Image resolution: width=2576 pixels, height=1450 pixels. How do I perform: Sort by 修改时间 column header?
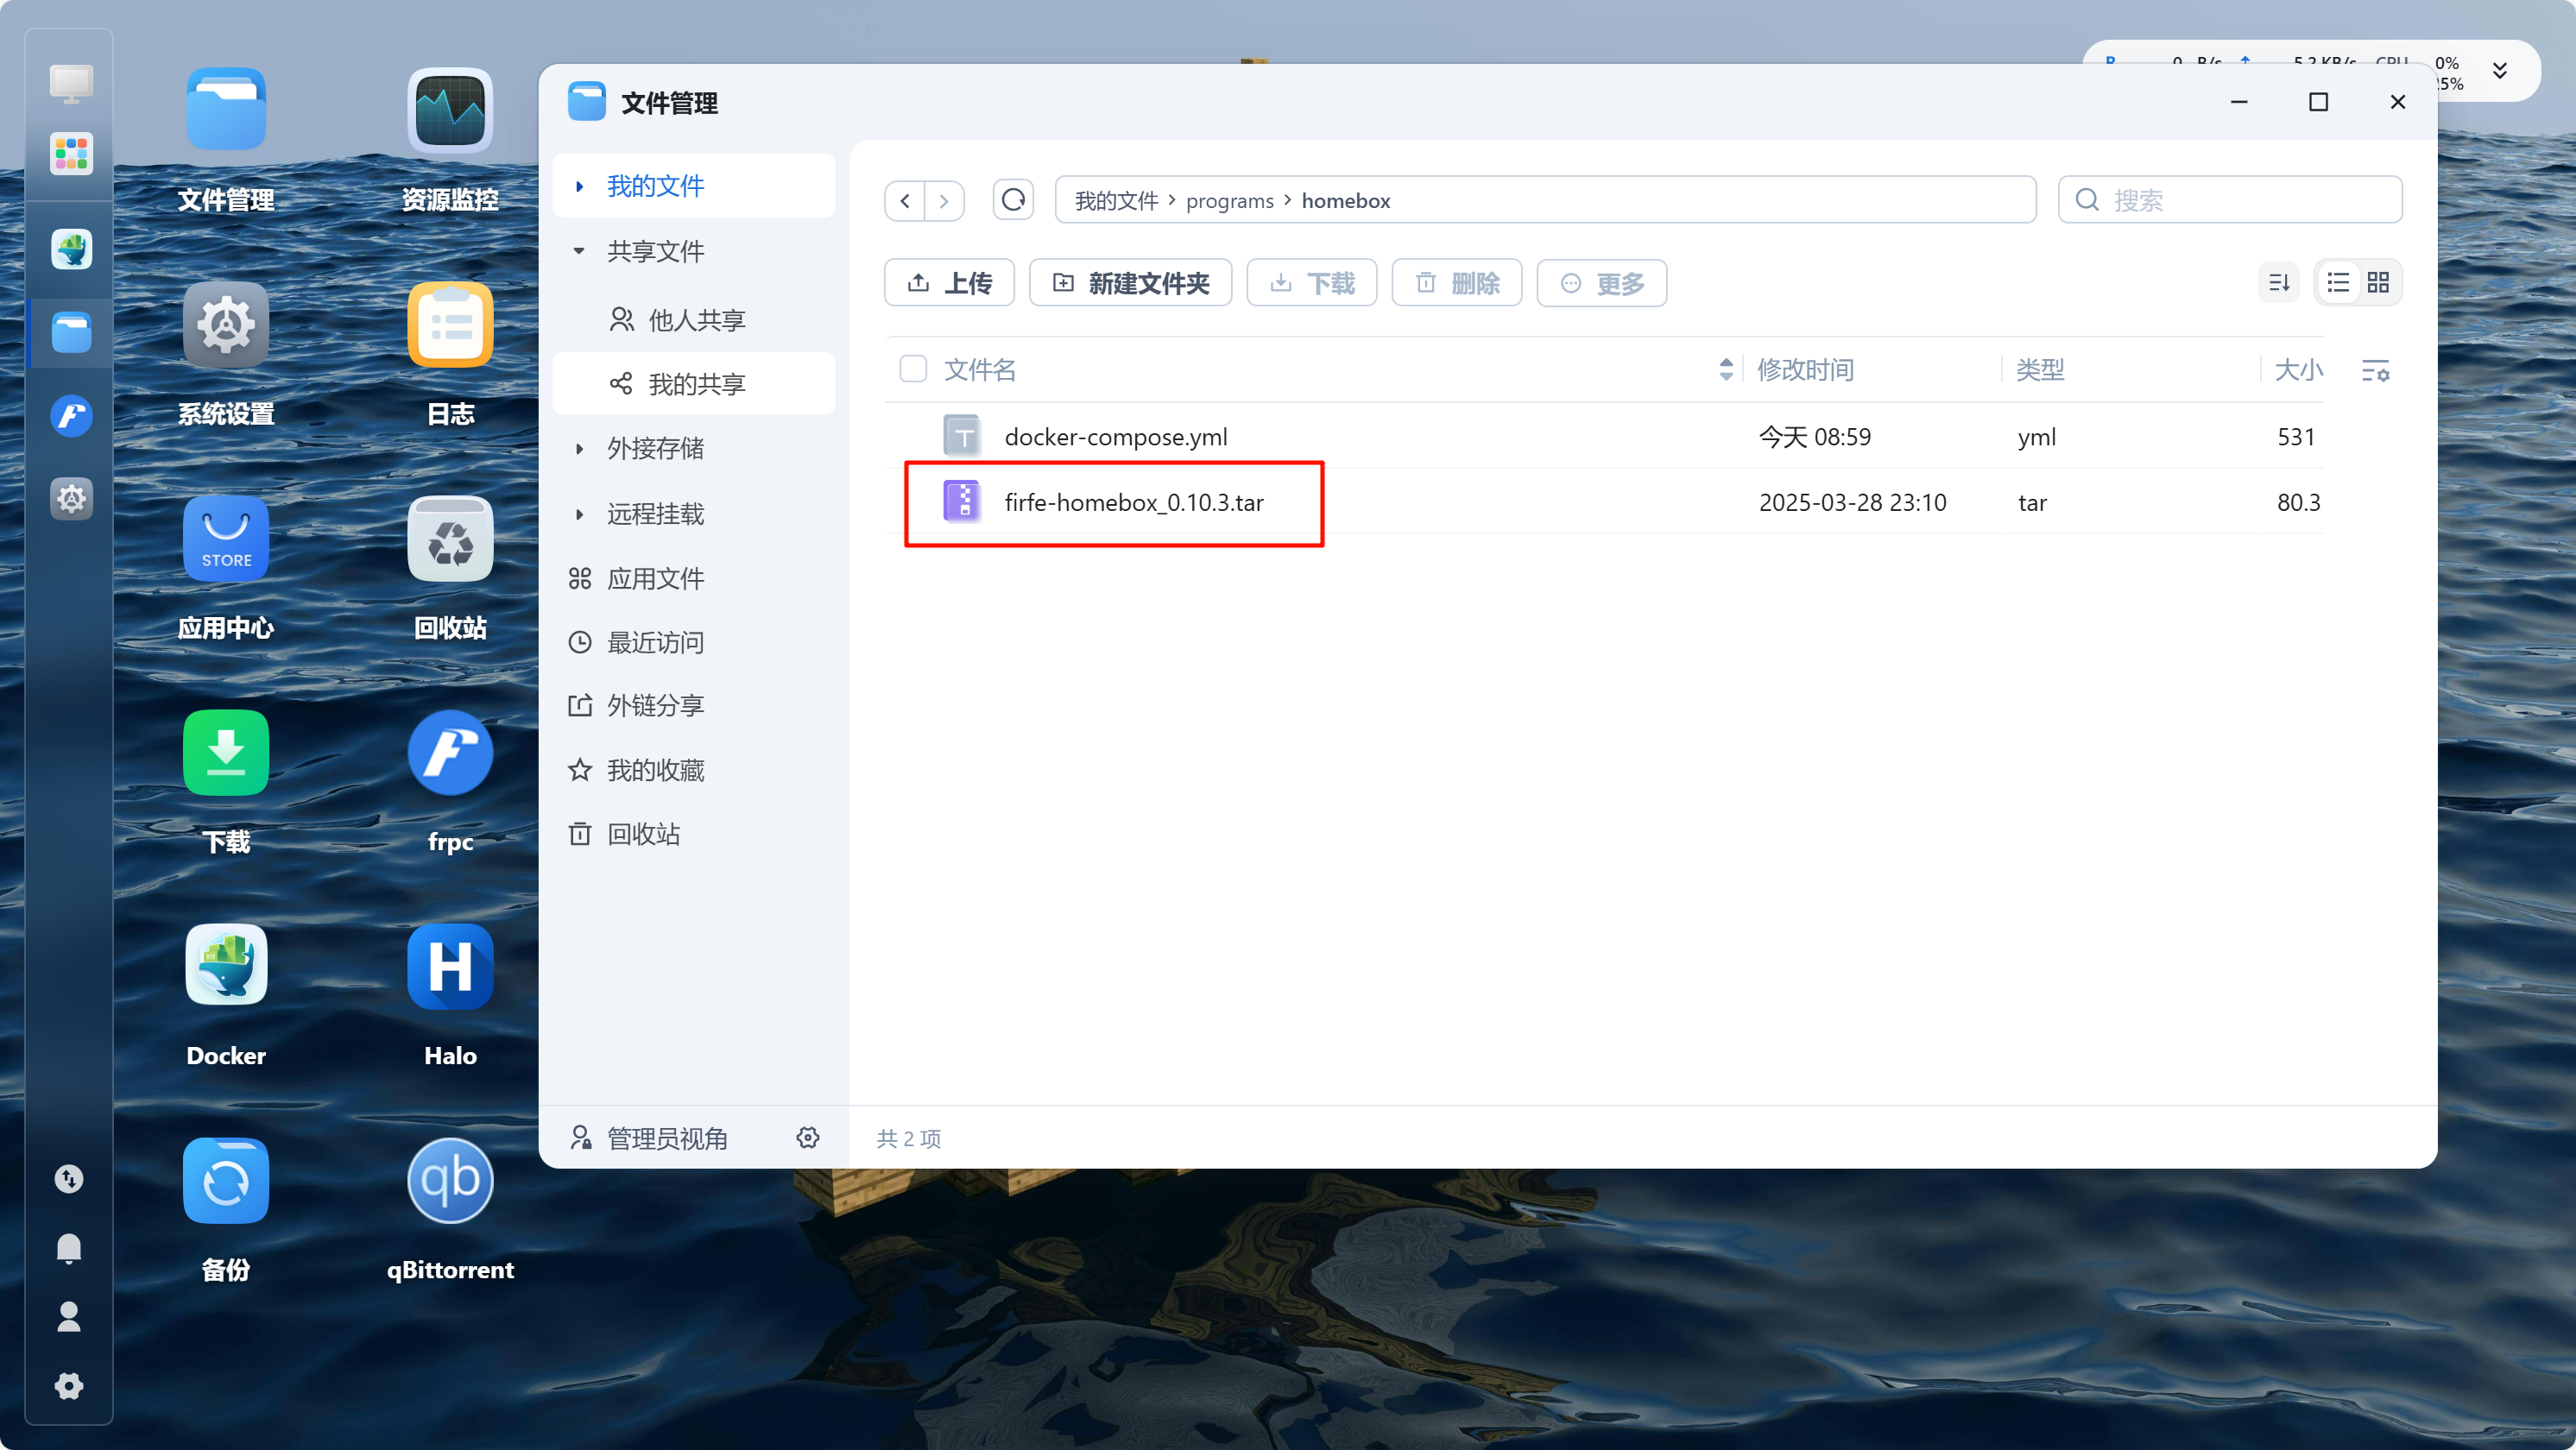[1805, 369]
